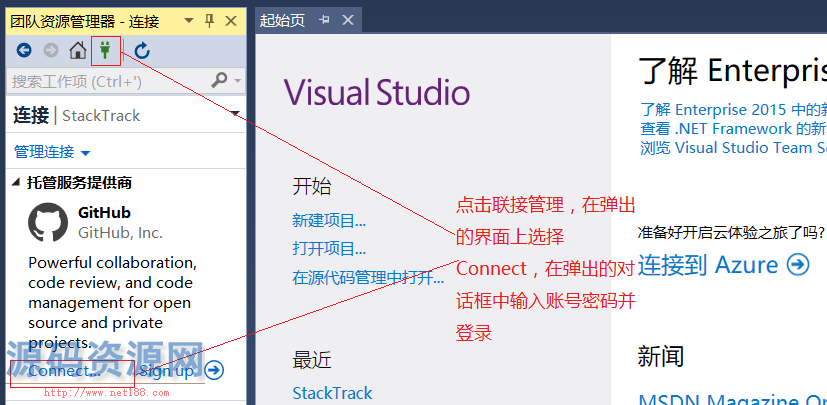Click the GitHub provider title
The width and height of the screenshot is (827, 405).
pos(104,213)
